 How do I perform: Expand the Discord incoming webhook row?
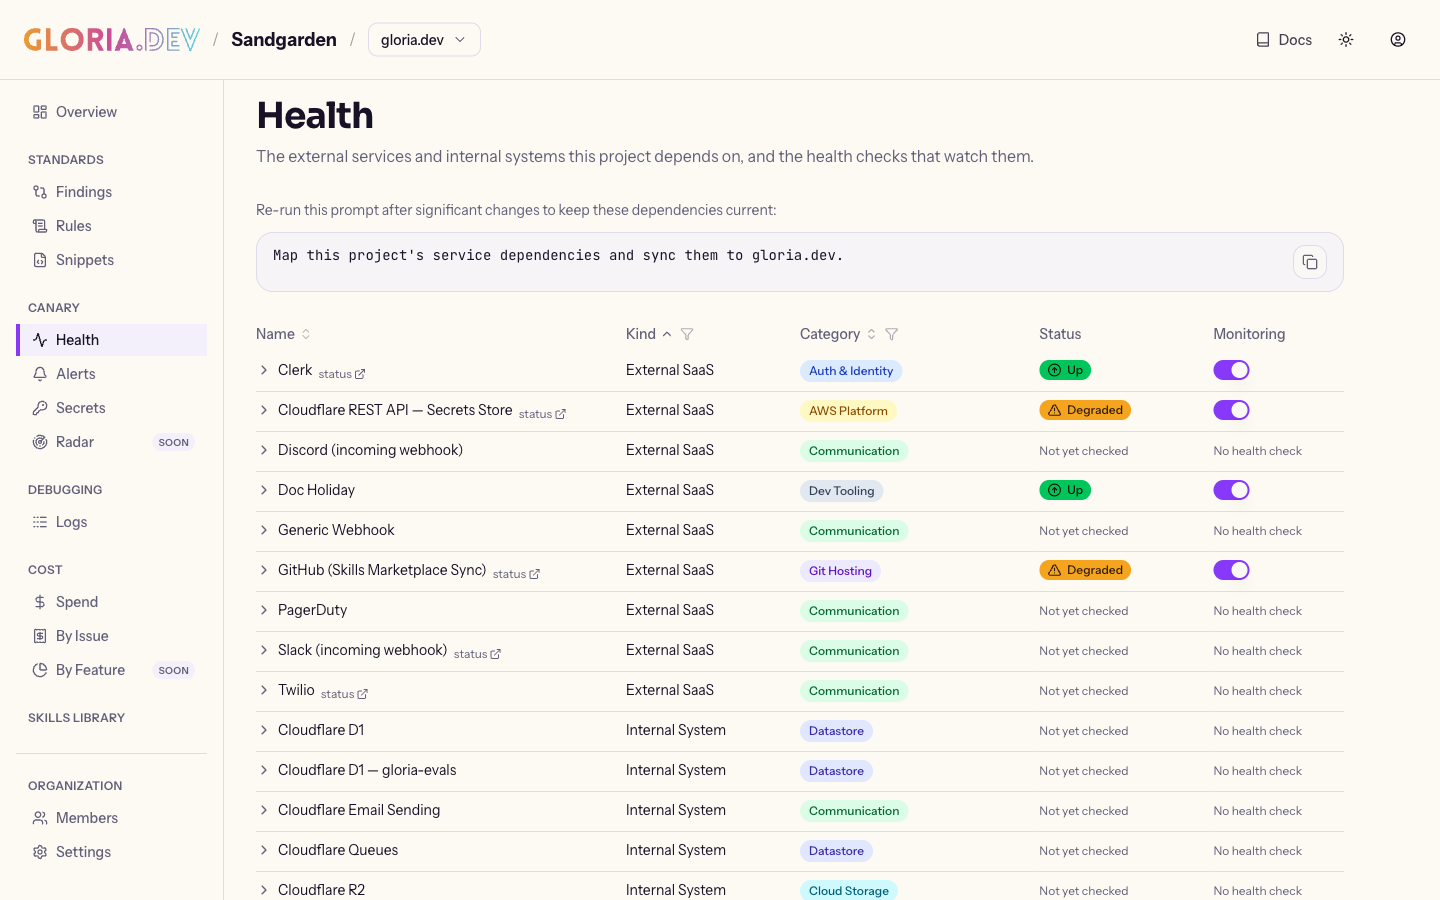click(x=264, y=450)
